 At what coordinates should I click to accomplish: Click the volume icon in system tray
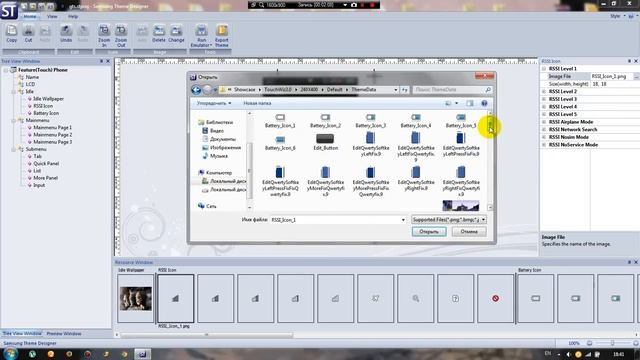click(x=568, y=354)
